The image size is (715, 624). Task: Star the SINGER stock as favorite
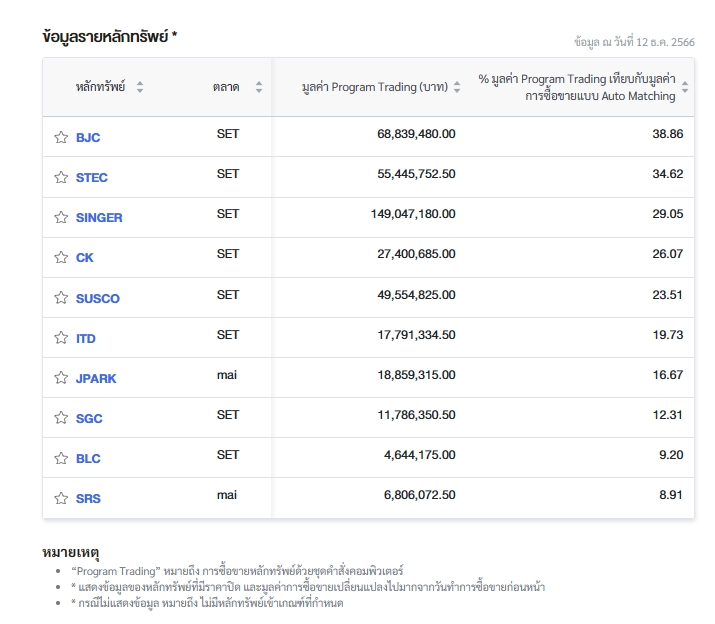[x=61, y=217]
